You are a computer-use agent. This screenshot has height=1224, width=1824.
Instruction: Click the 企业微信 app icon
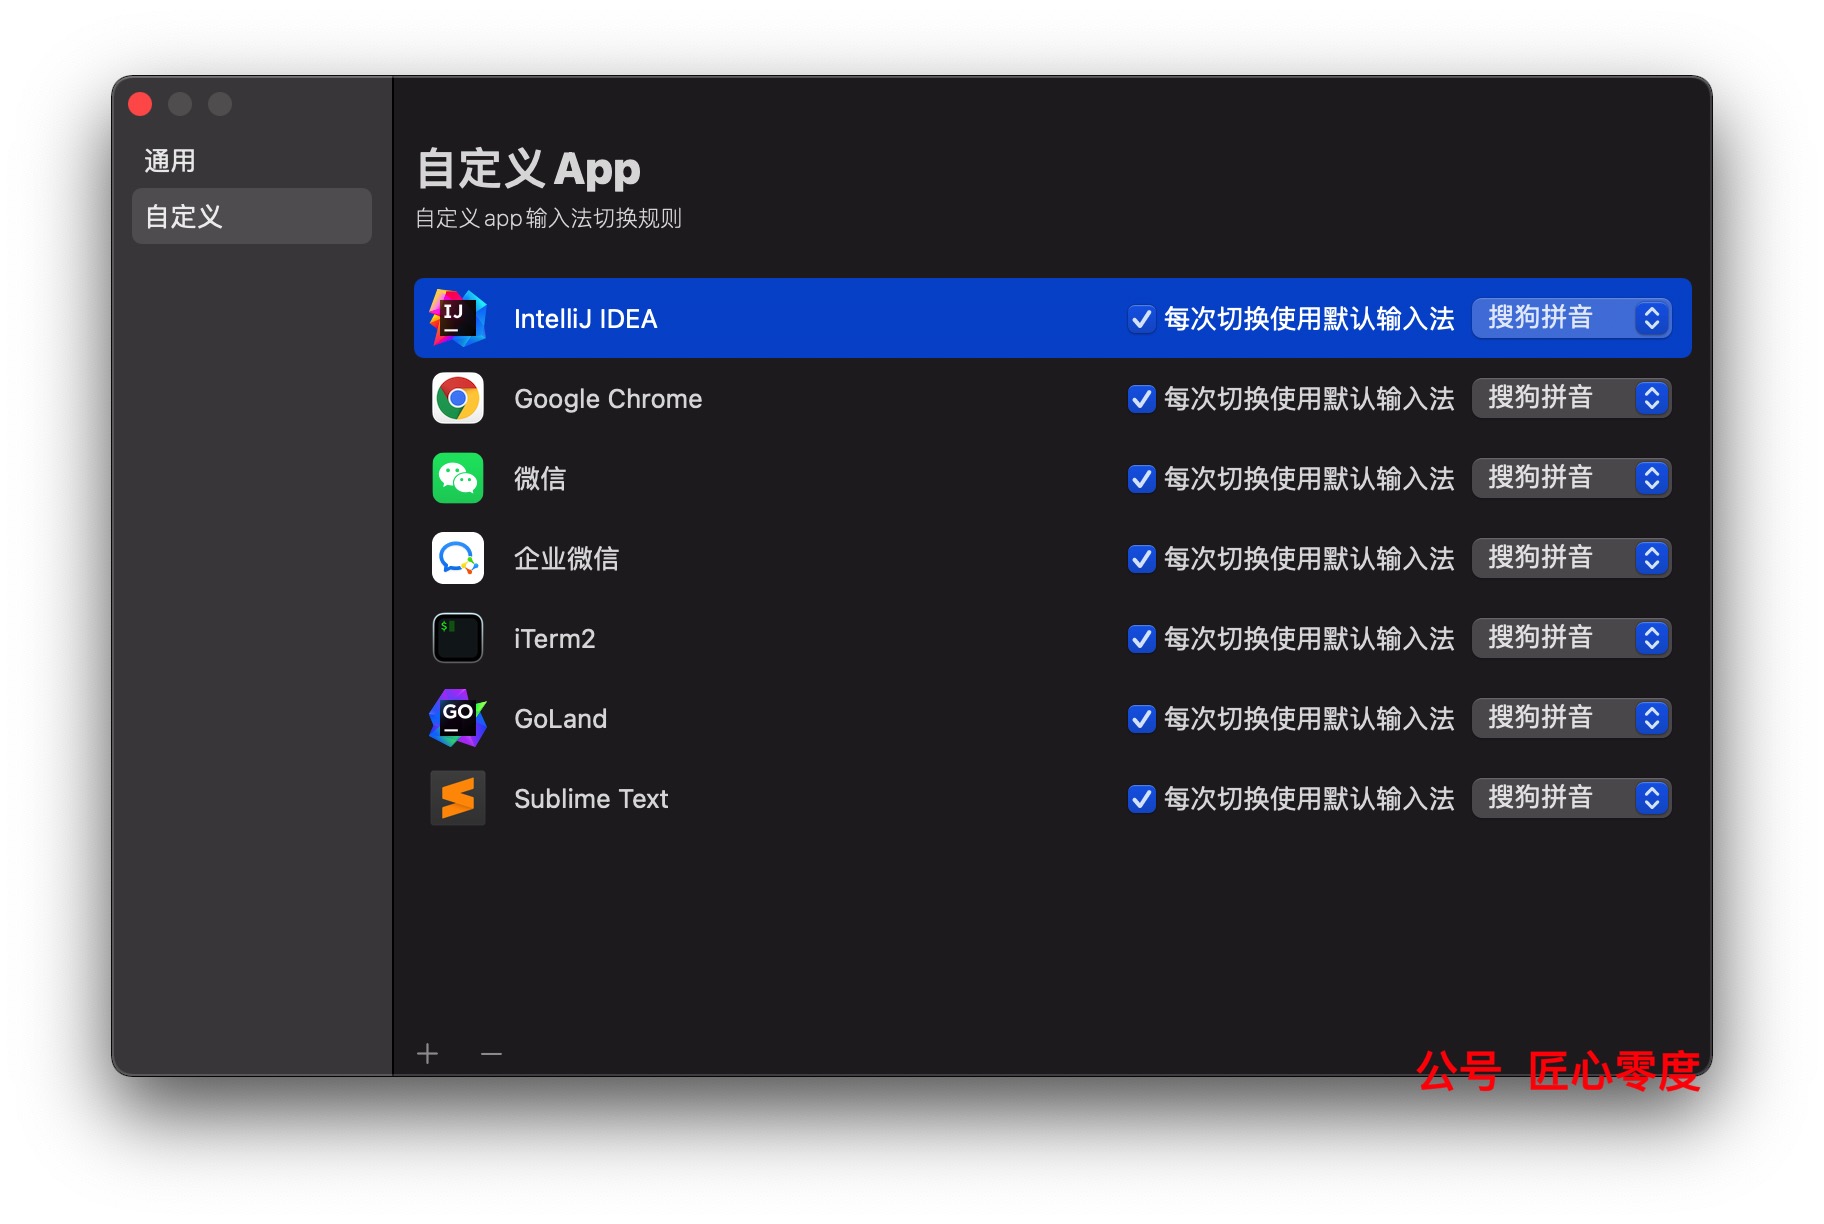(456, 558)
